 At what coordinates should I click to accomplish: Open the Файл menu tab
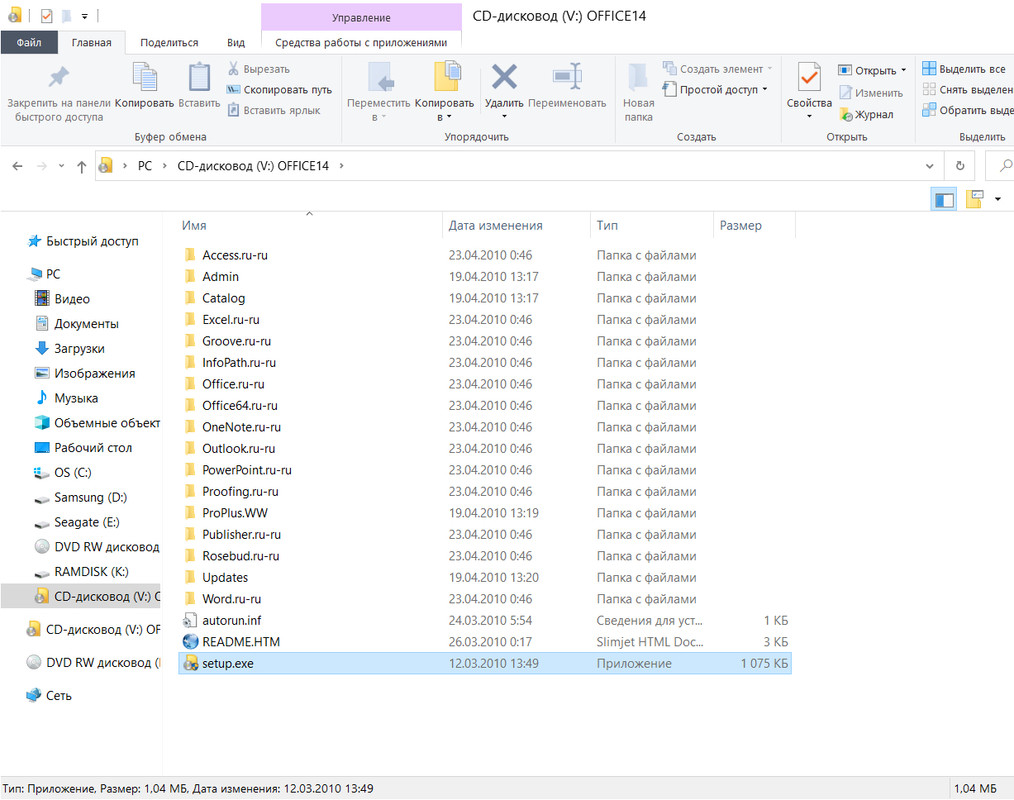tap(29, 43)
